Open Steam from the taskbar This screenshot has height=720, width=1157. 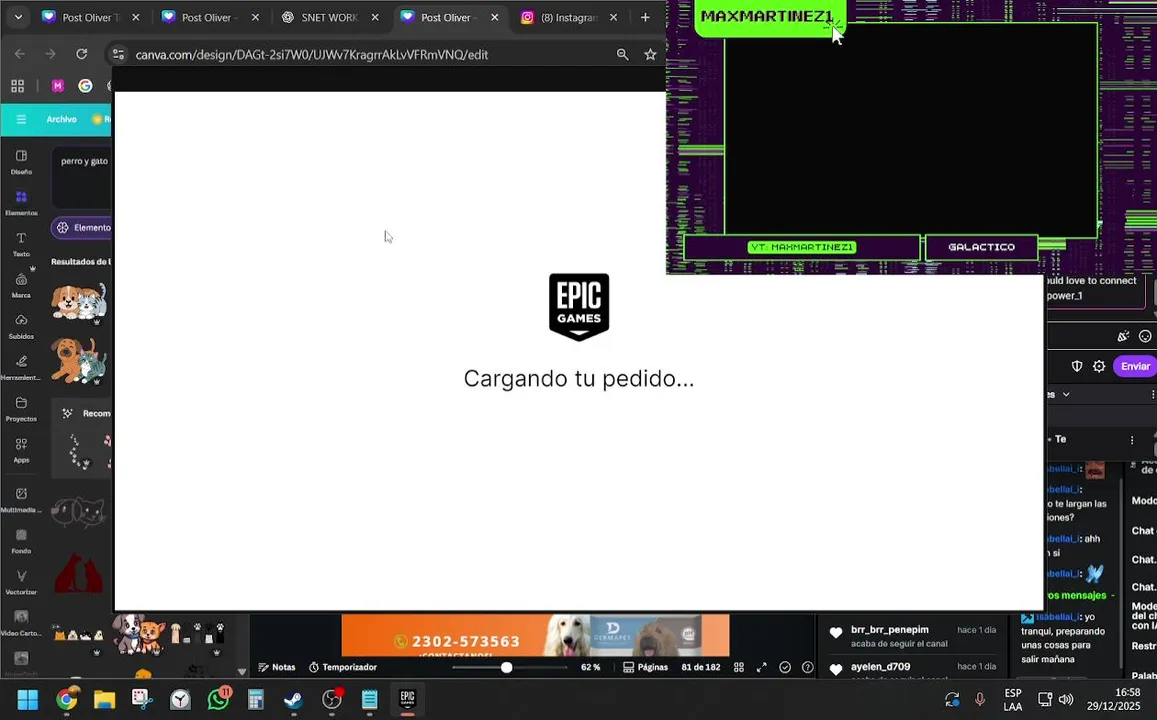pyautogui.click(x=294, y=699)
